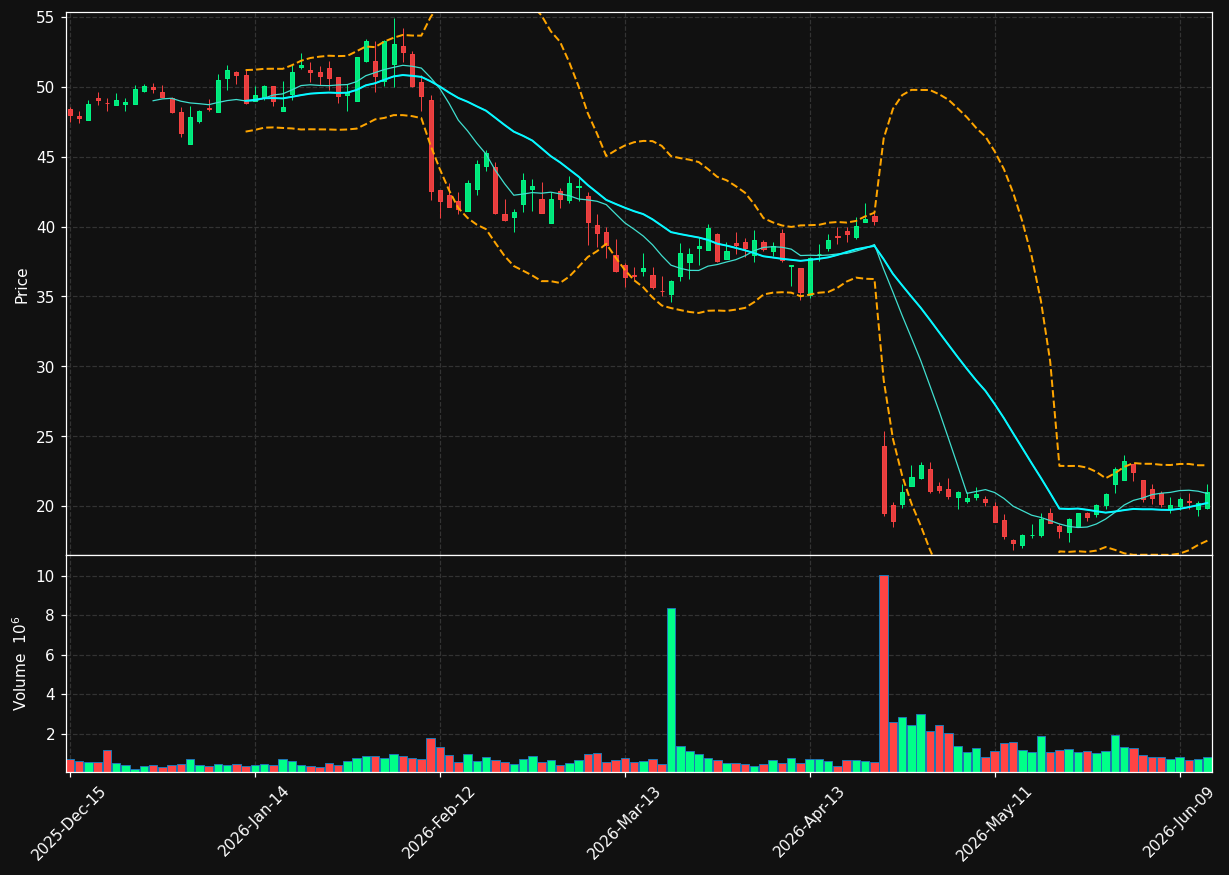The width and height of the screenshot is (1229, 875).
Task: Select the 2026-Apr-13 date tick label
Action: 809,822
